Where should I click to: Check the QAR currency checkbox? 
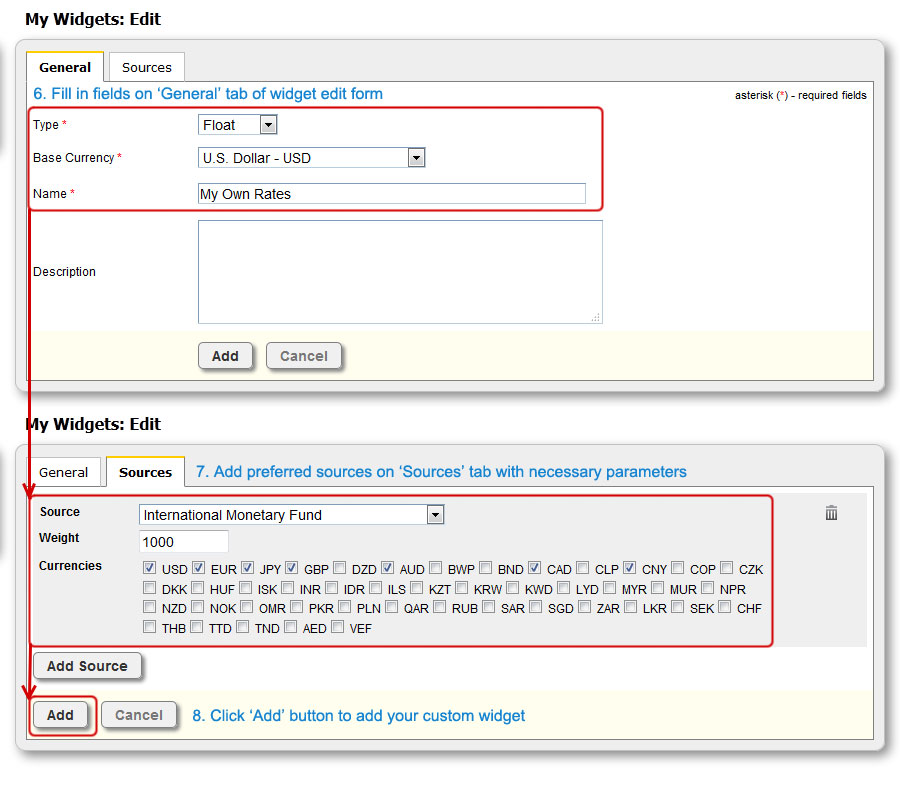[391, 607]
